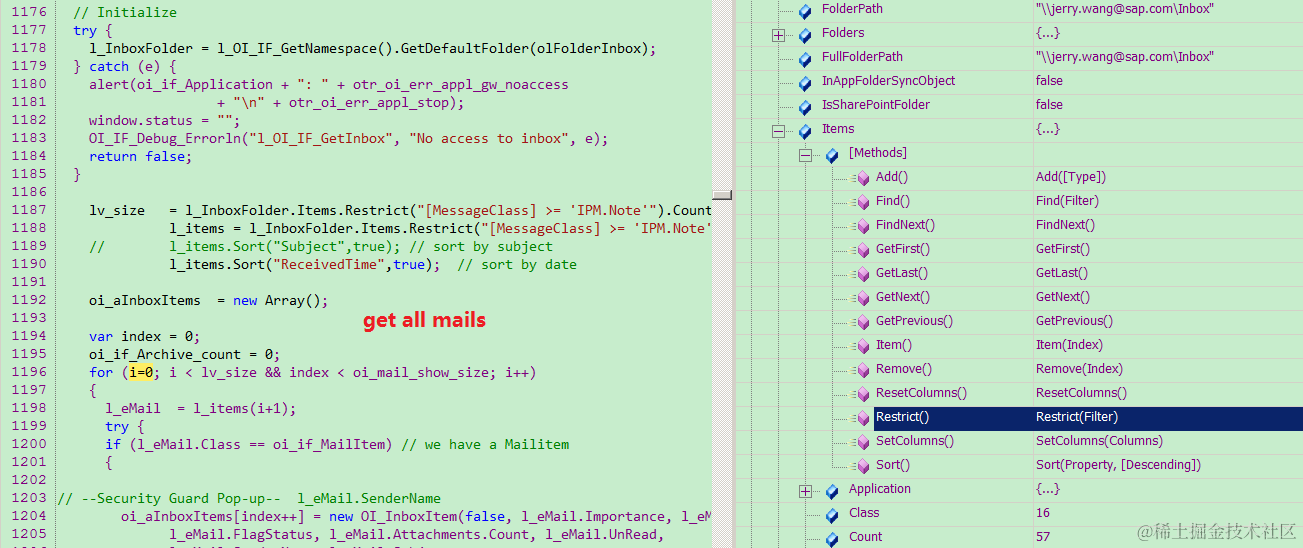Click the FullFolderPath property icon
Viewport: 1303px width, 548px height.
805,59
